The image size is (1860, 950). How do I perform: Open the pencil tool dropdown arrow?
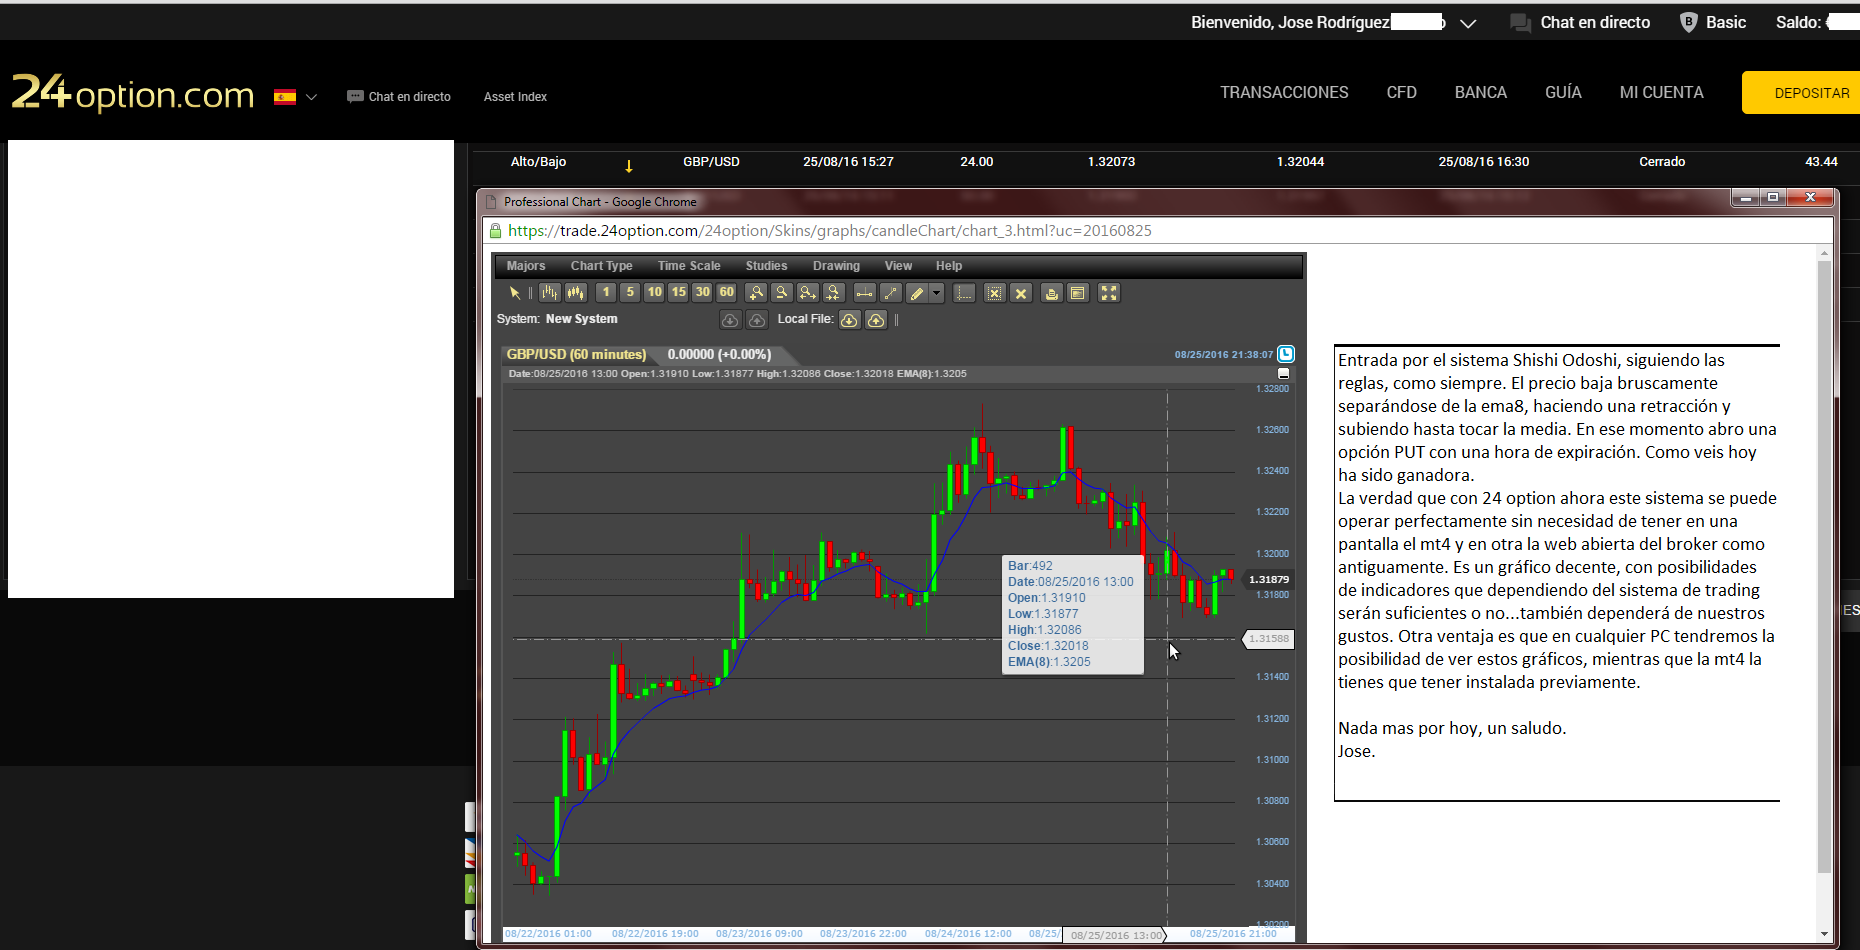[937, 293]
